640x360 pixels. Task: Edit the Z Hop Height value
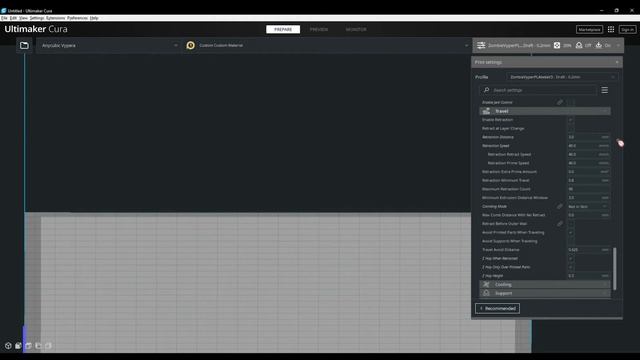(x=588, y=276)
